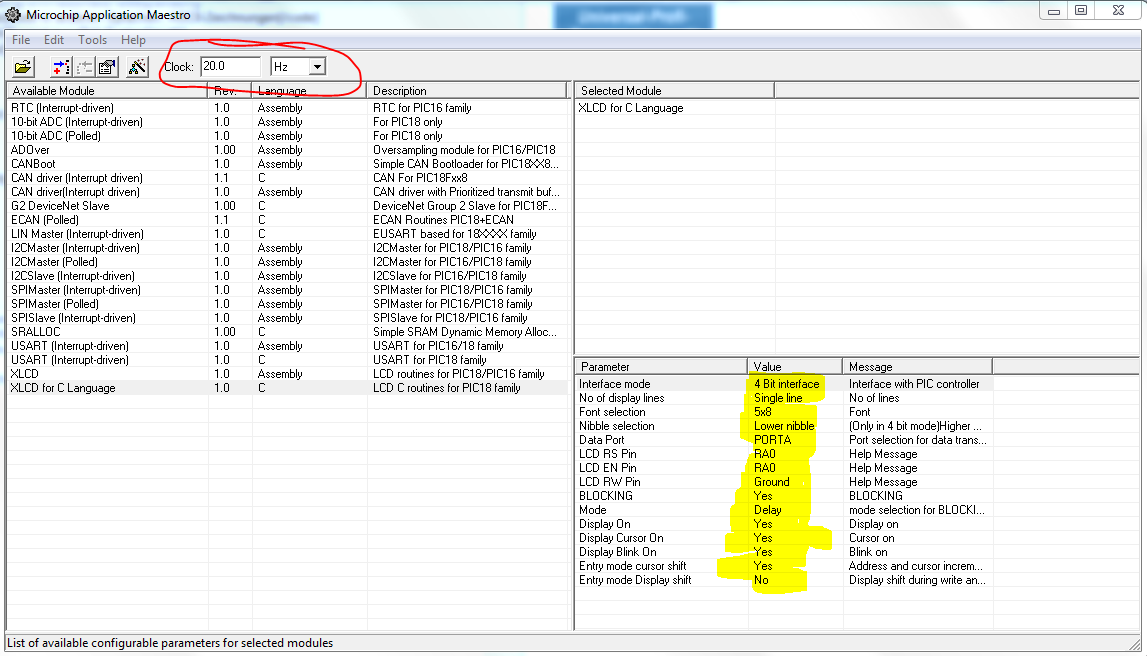Open the Help menu

(x=133, y=39)
